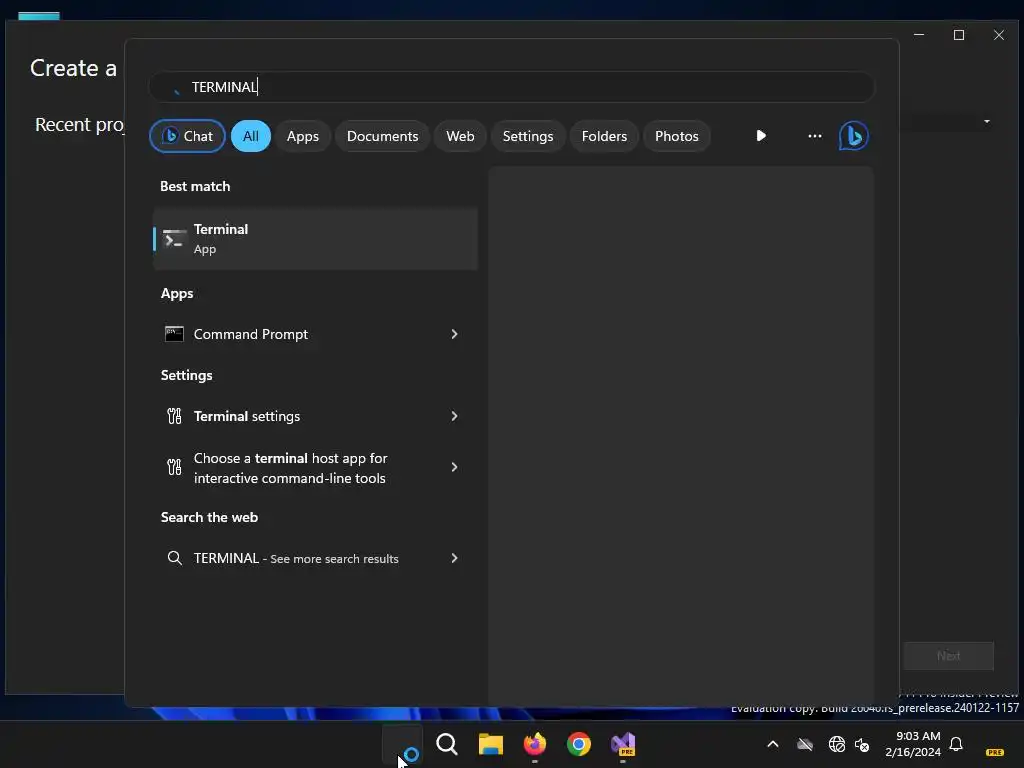Click the search box containing TERMINAL
The image size is (1024, 768).
pos(511,87)
